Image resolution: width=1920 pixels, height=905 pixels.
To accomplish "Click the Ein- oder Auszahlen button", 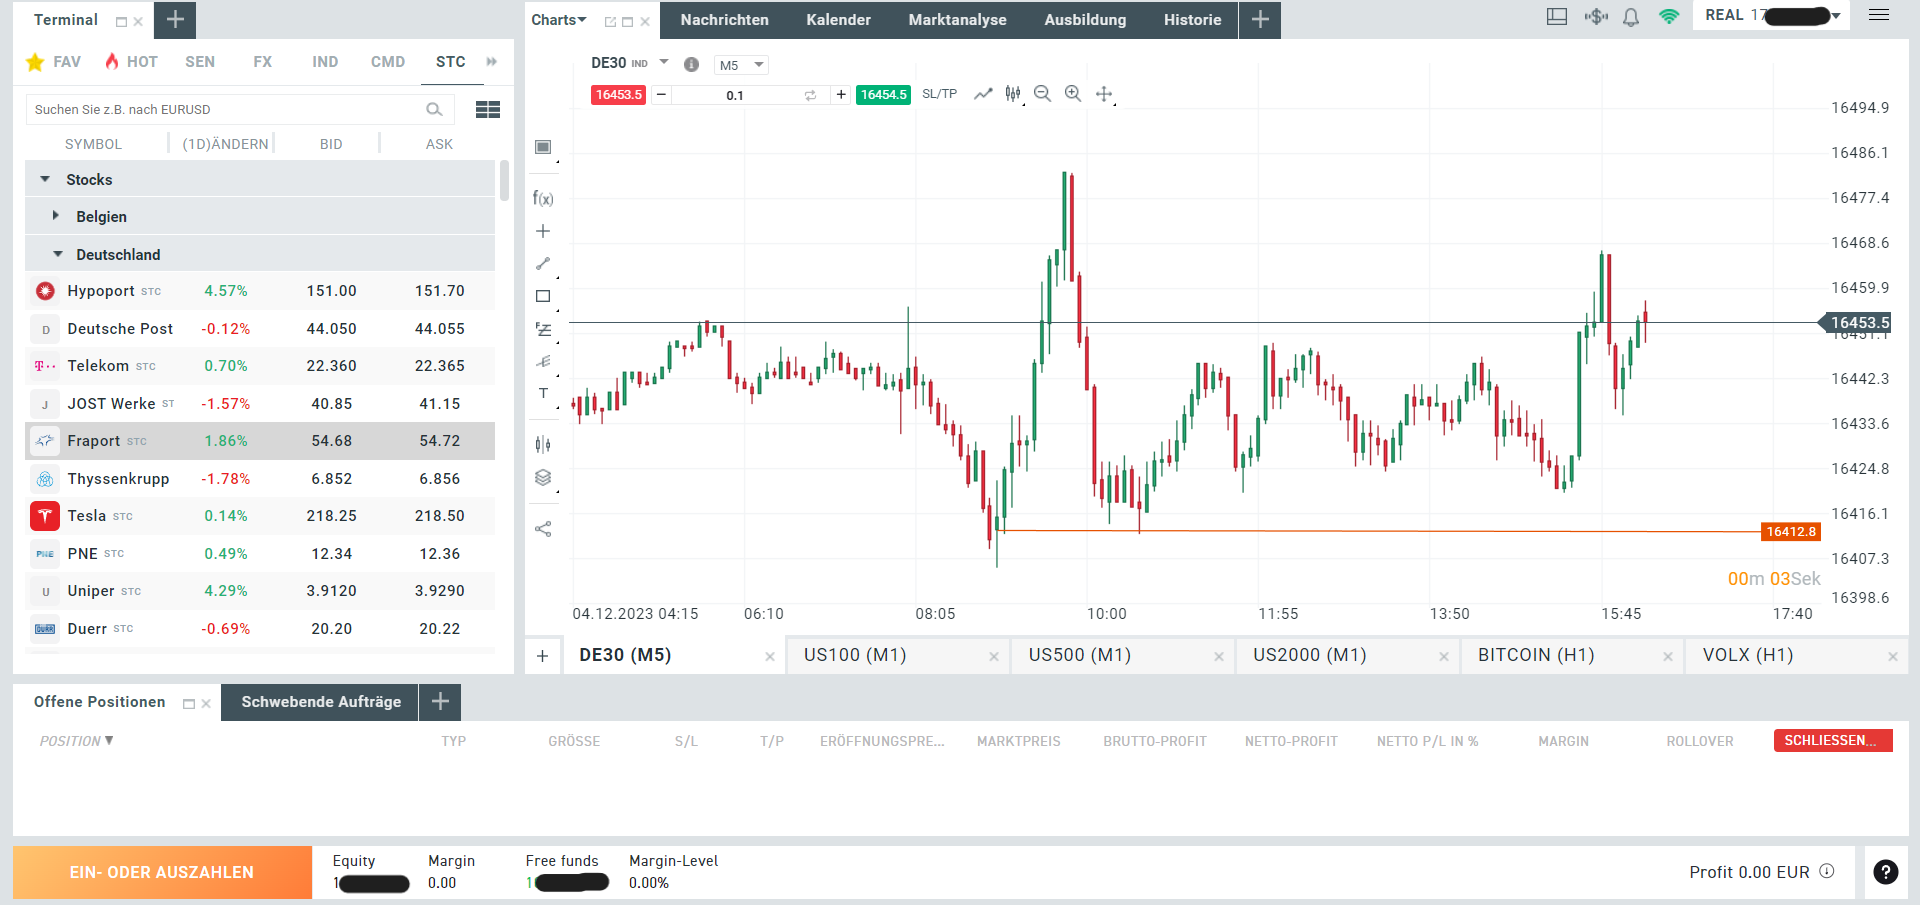I will tap(162, 872).
